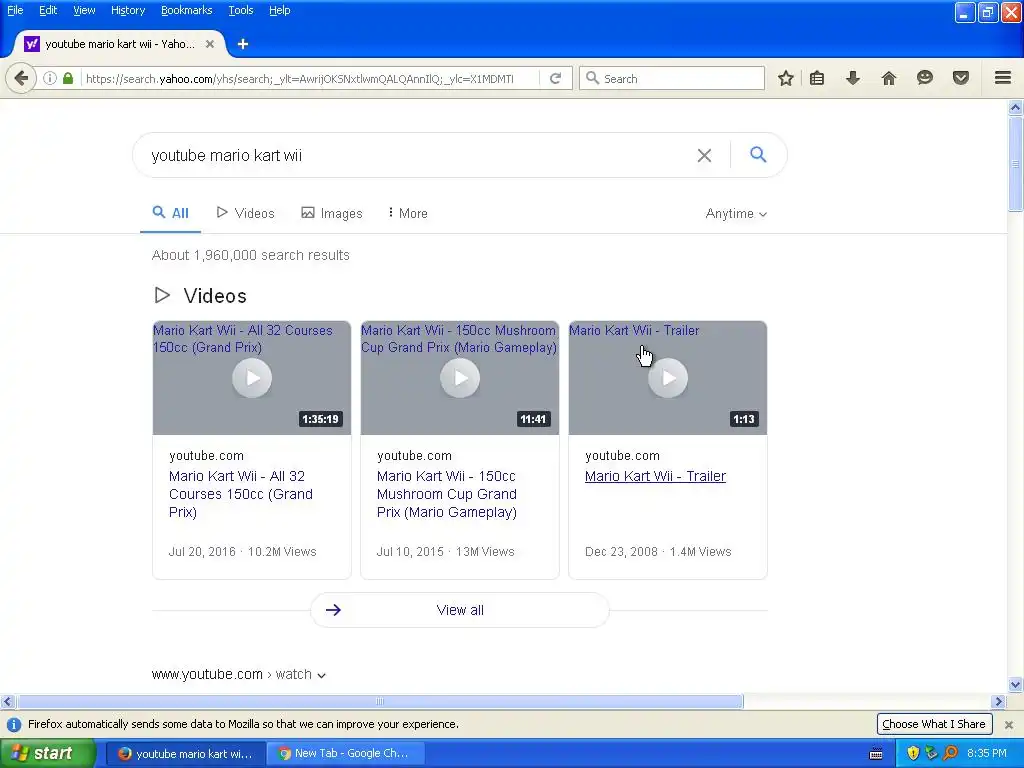This screenshot has height=768, width=1024.
Task: Play the Mario Kart Wii Trailer thumbnail
Action: [668, 378]
